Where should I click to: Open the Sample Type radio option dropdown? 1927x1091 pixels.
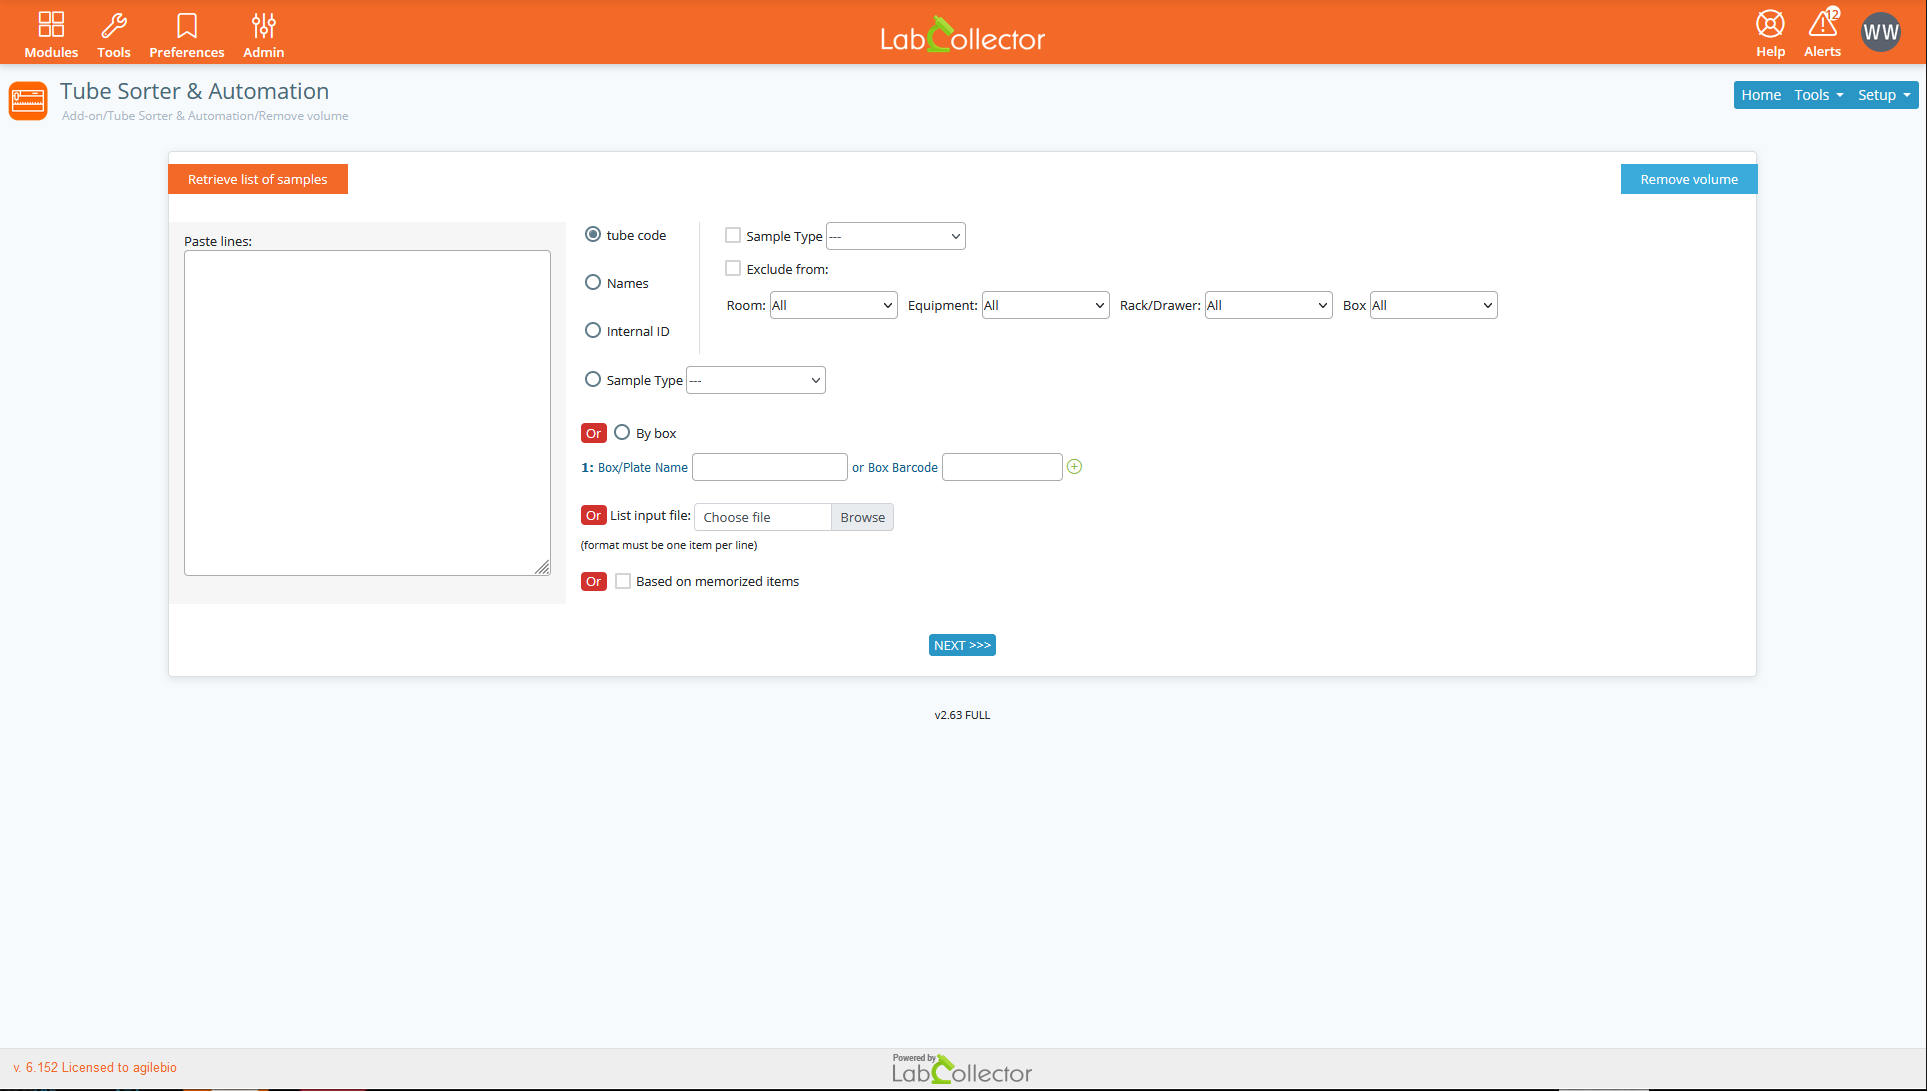(755, 380)
